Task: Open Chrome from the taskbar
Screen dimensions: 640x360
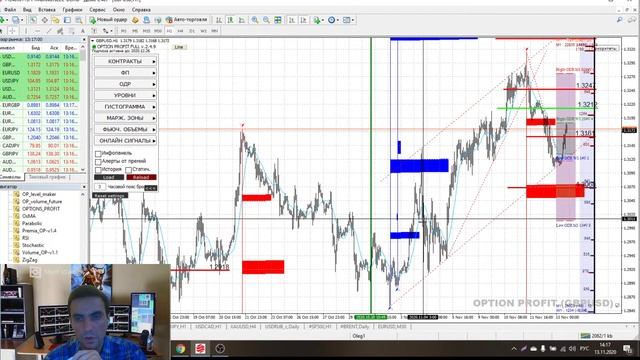Action: [x=180, y=349]
